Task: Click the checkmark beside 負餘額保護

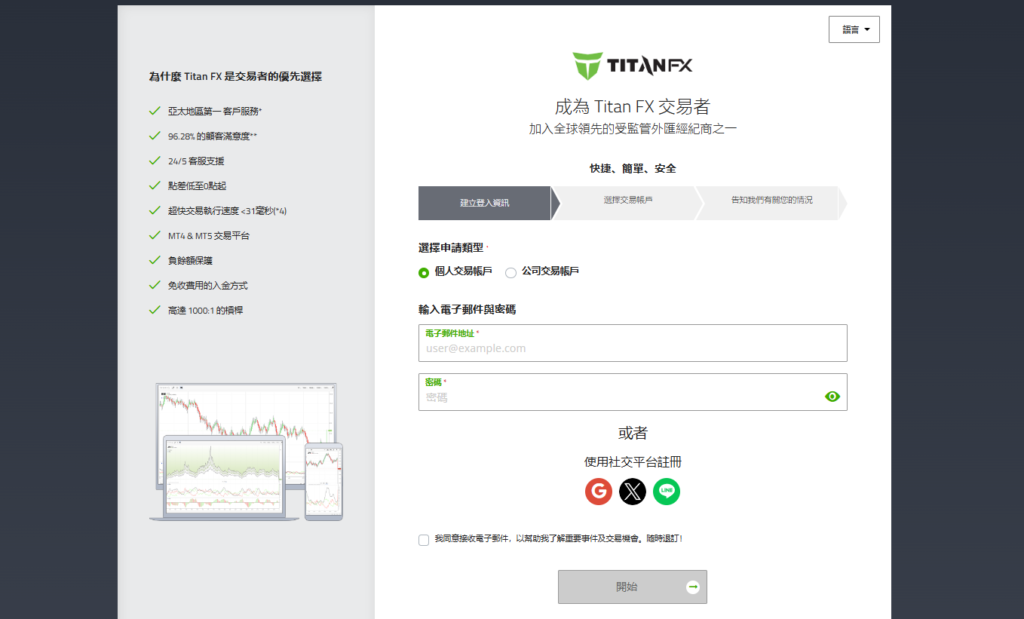Action: click(x=155, y=260)
